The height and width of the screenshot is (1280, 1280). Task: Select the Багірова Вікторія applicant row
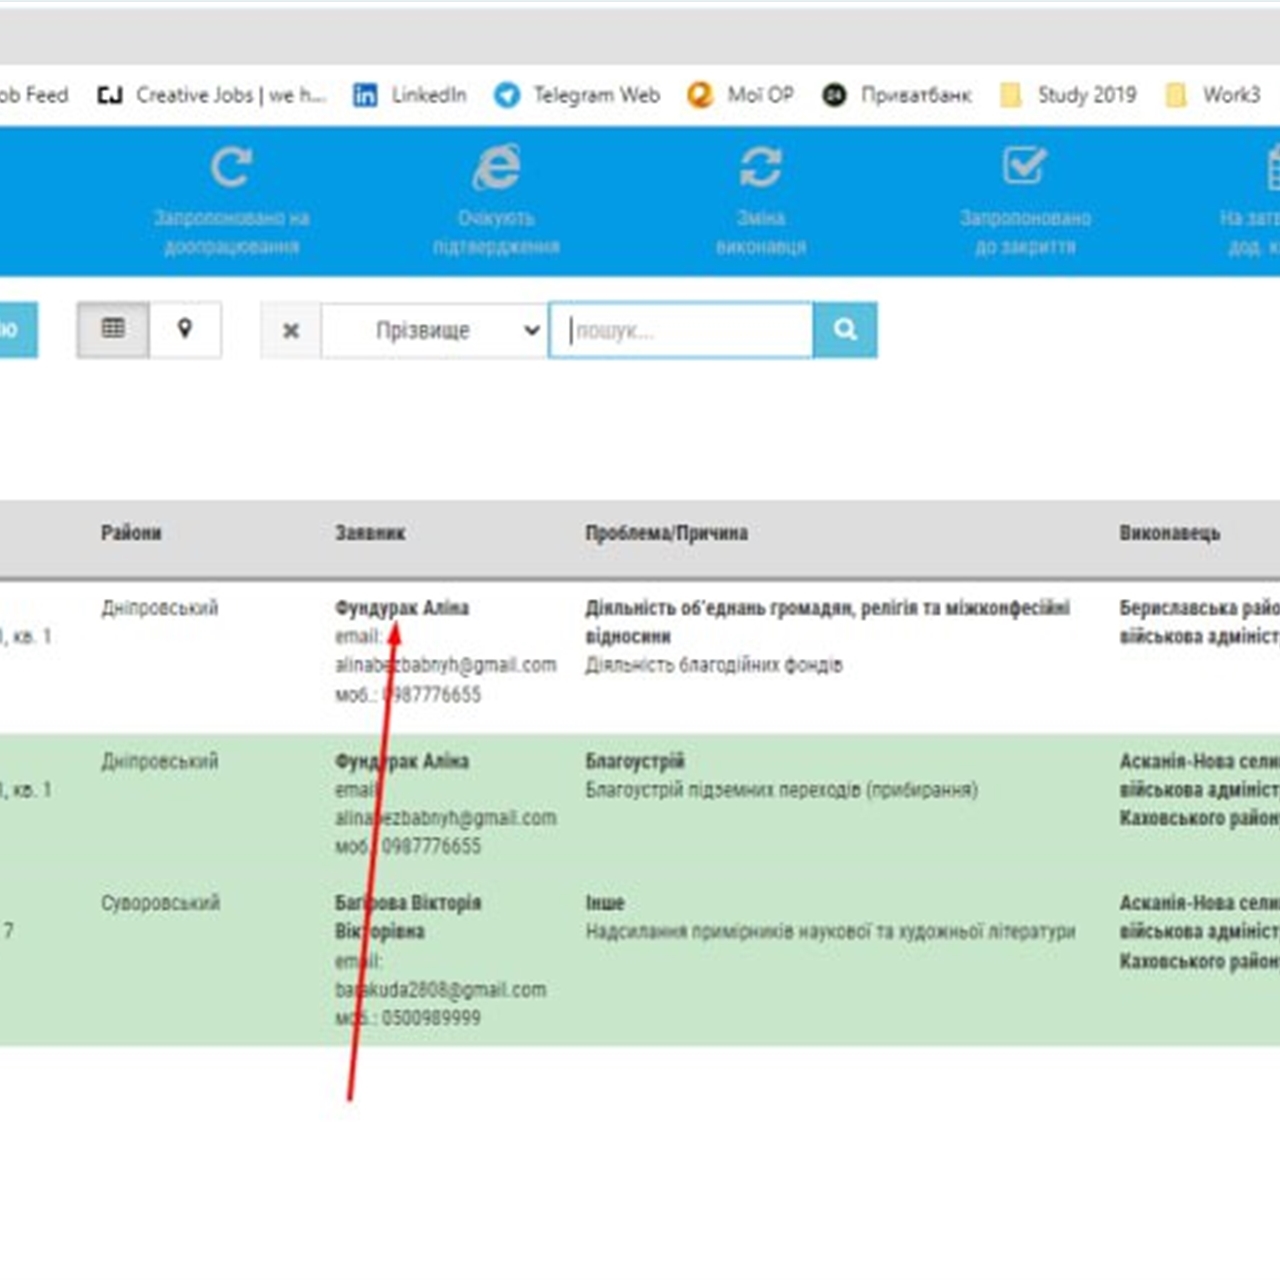pyautogui.click(x=408, y=903)
